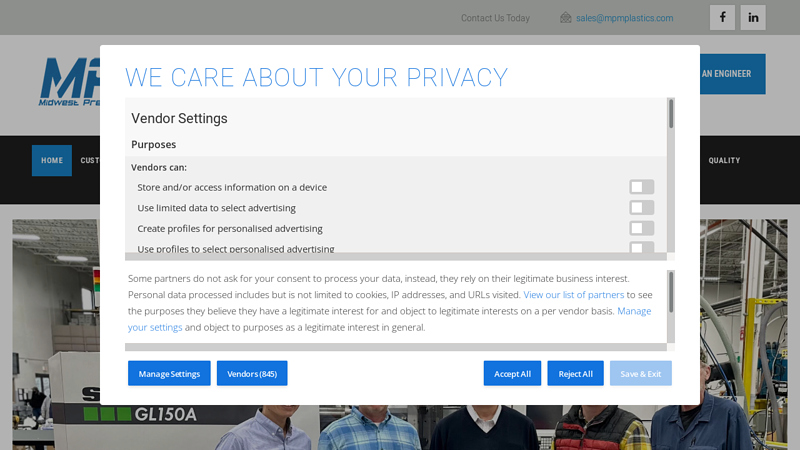The height and width of the screenshot is (450, 800).
Task: Click the privacy description text scrollbar
Action: 671,307
